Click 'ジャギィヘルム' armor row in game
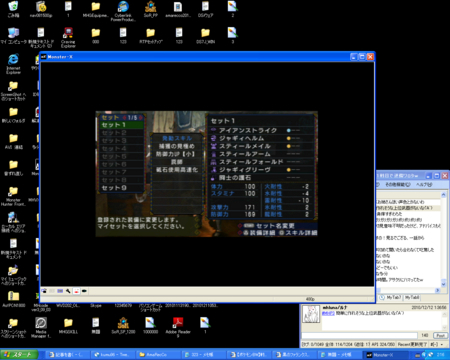The height and width of the screenshot is (360, 450). click(262, 138)
